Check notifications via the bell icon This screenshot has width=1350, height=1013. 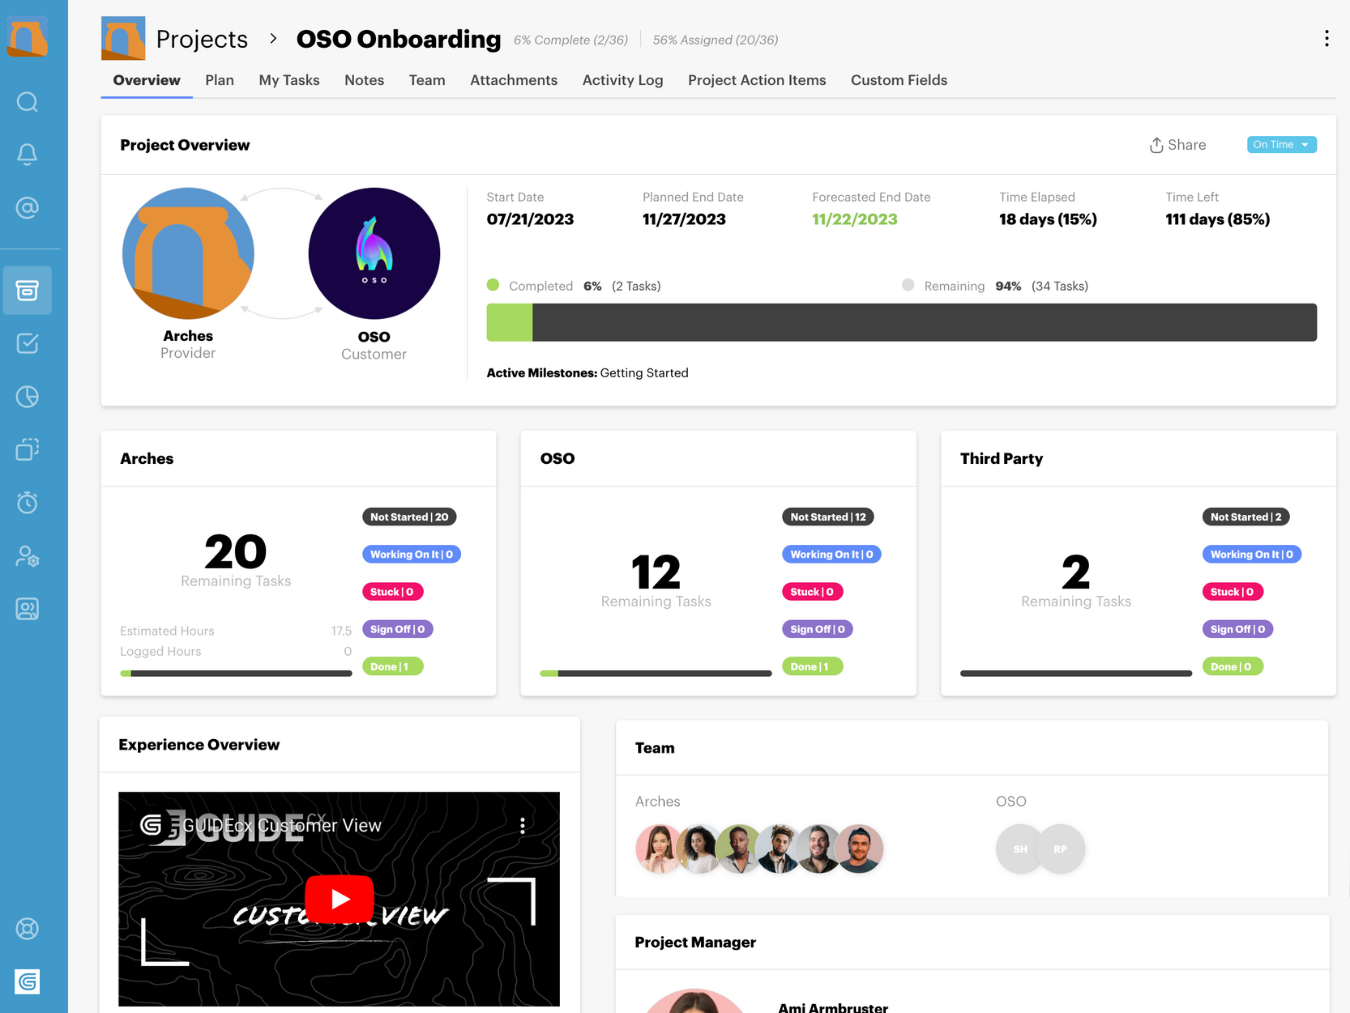27,154
